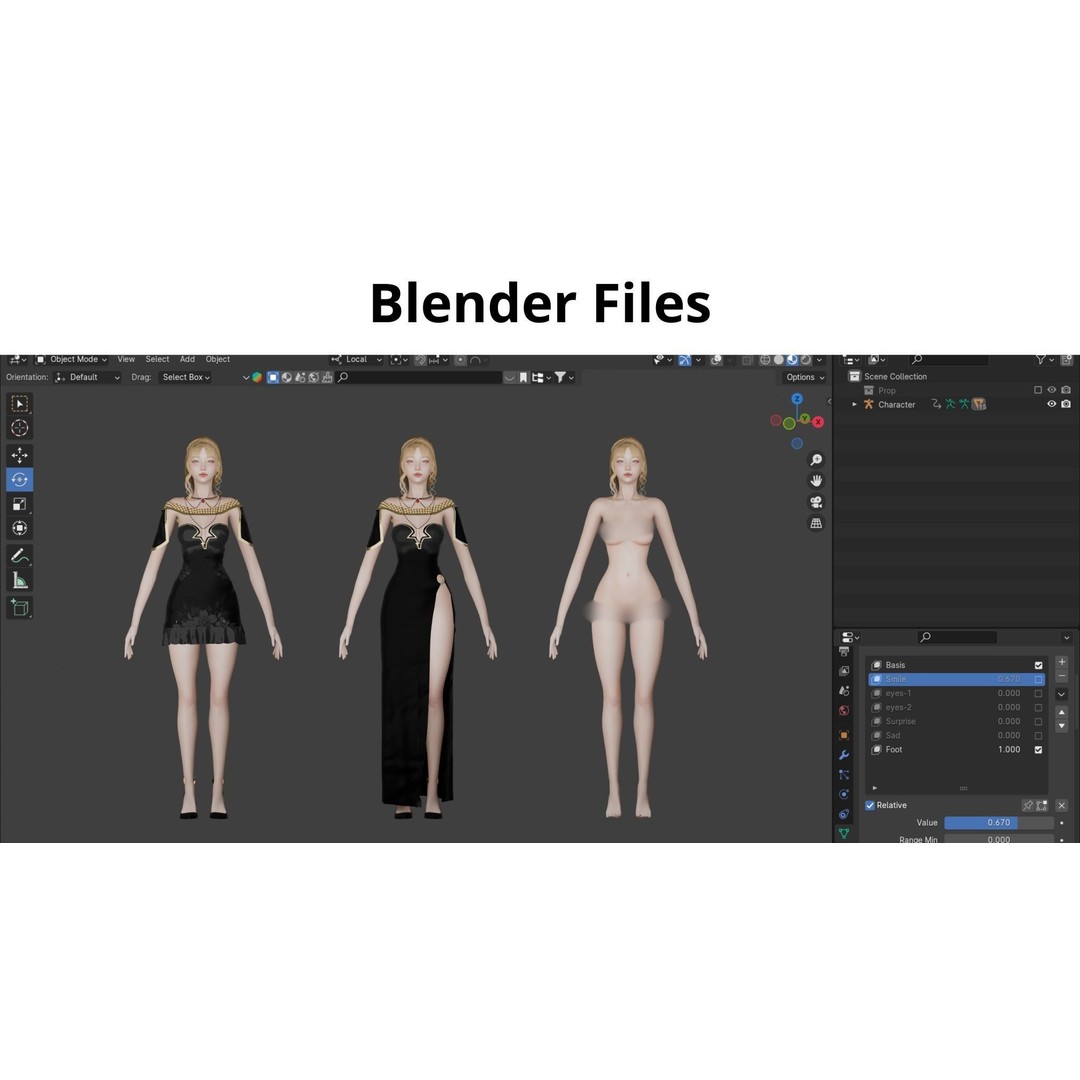This screenshot has height=1080, width=1080.
Task: Enable the Sad shape key checkbox
Action: click(1039, 736)
